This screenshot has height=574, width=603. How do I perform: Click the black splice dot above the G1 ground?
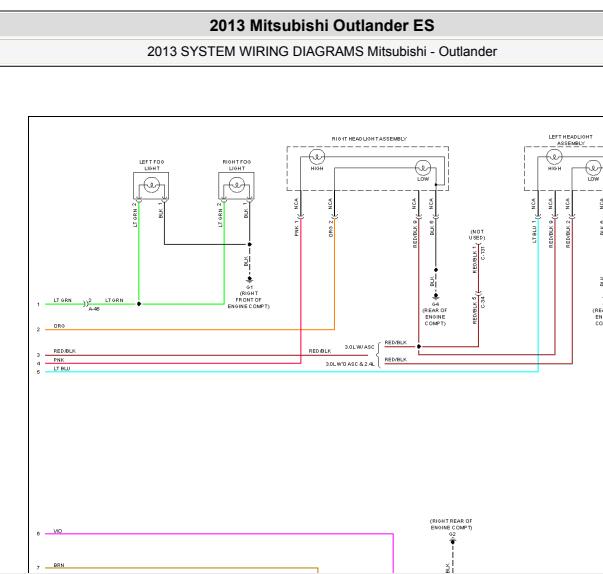(250, 244)
